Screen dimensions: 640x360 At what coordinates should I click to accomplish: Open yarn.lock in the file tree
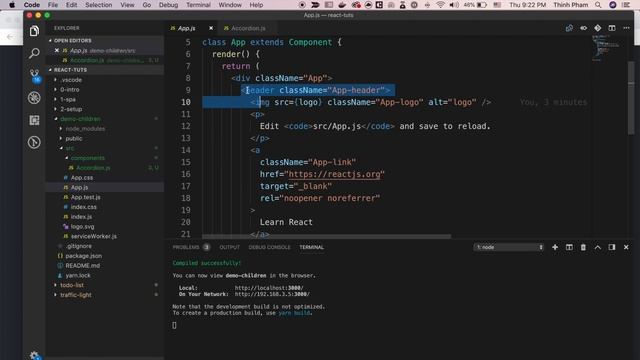pyautogui.click(x=78, y=276)
